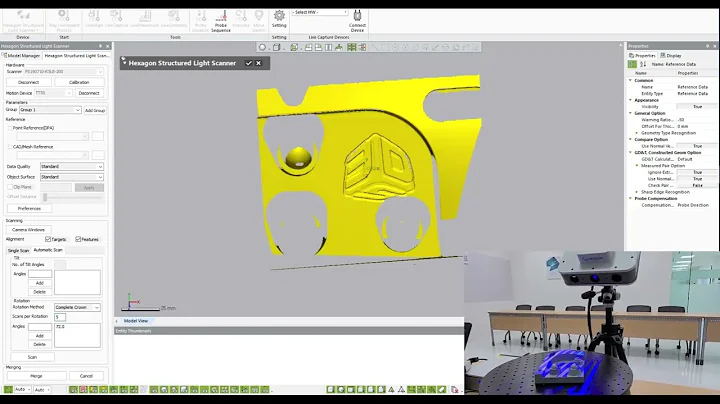The width and height of the screenshot is (720, 404).
Task: Click the Entity Thumbnails panel header
Action: [x=289, y=331]
